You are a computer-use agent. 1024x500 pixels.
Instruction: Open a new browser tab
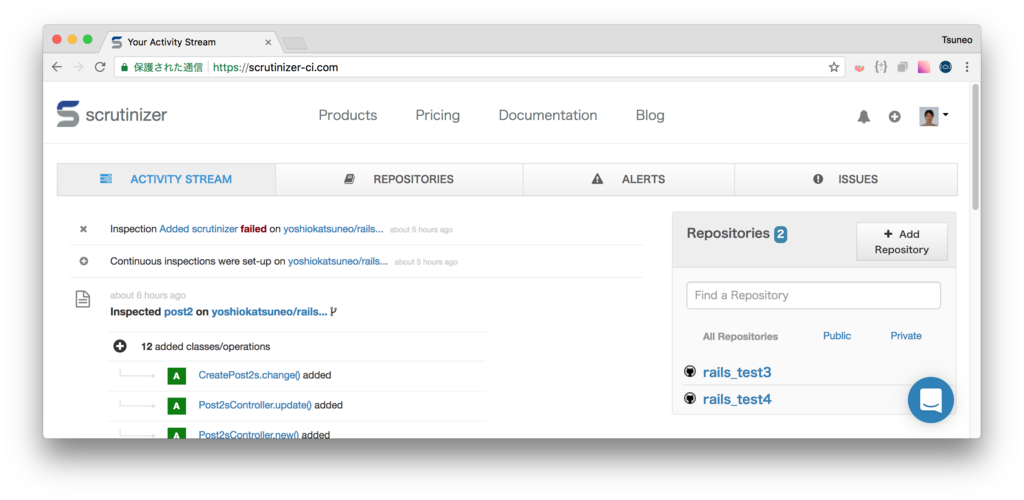coord(294,43)
